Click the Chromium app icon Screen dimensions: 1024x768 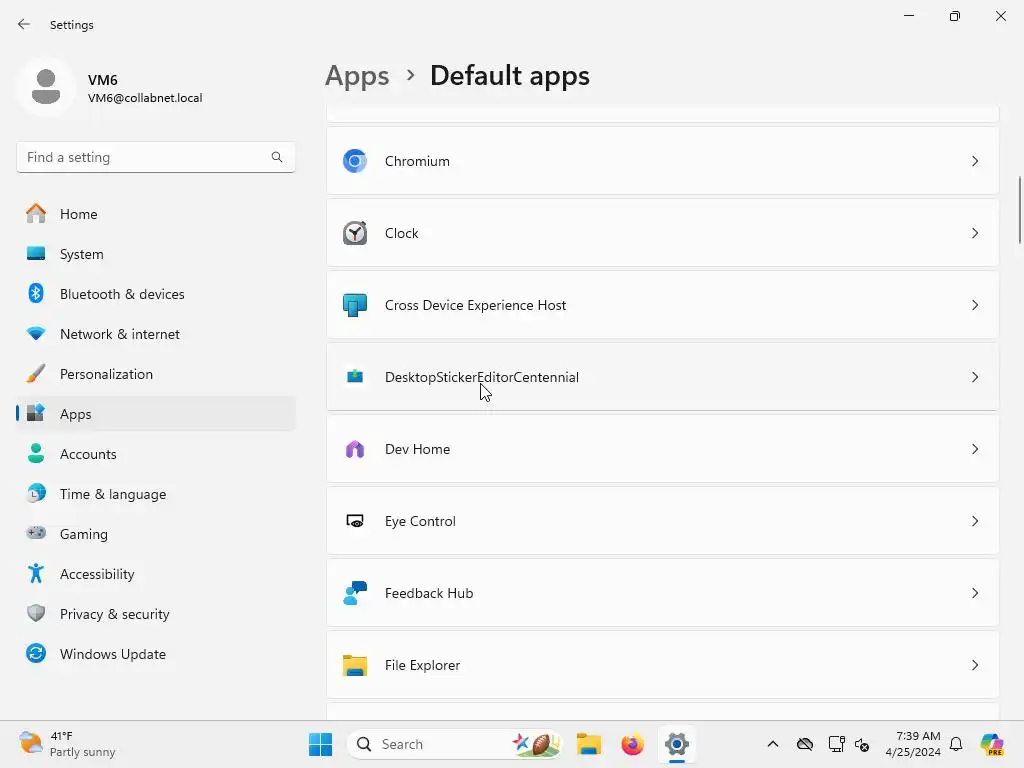(x=355, y=161)
